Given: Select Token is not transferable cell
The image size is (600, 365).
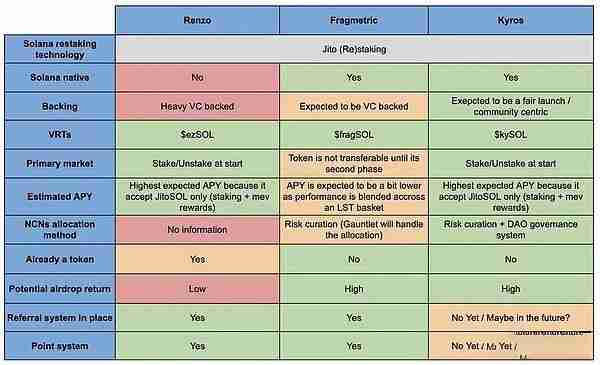Looking at the screenshot, I should (x=354, y=163).
